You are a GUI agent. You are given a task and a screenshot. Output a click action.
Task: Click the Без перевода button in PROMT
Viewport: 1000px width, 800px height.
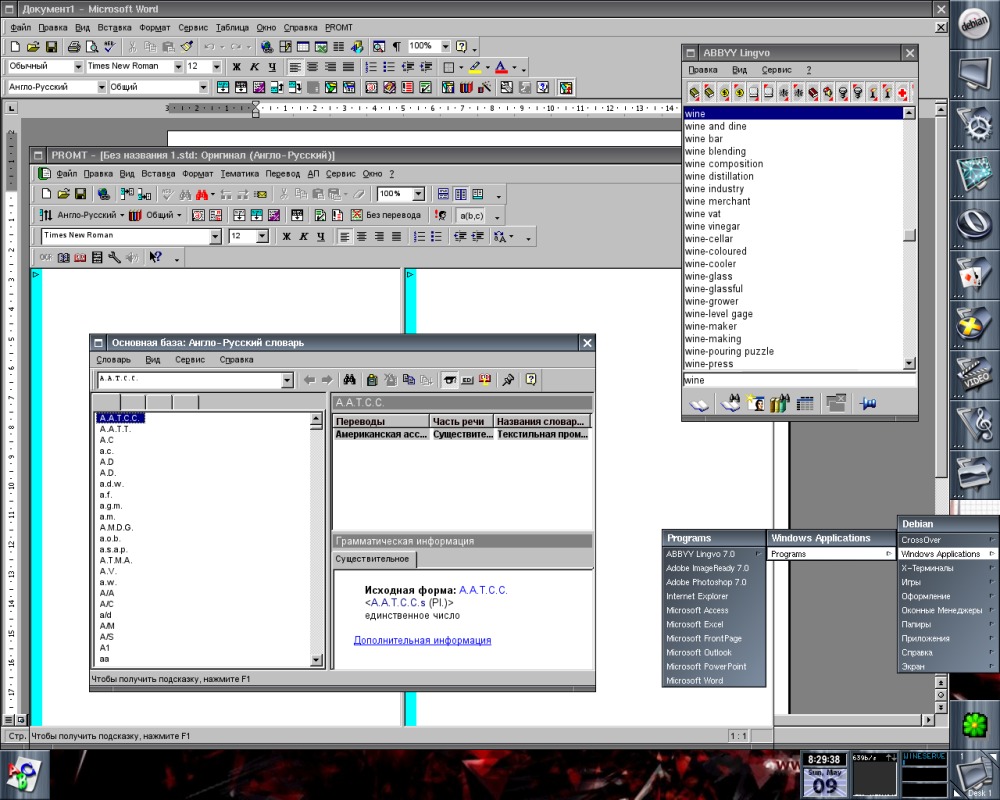386,215
